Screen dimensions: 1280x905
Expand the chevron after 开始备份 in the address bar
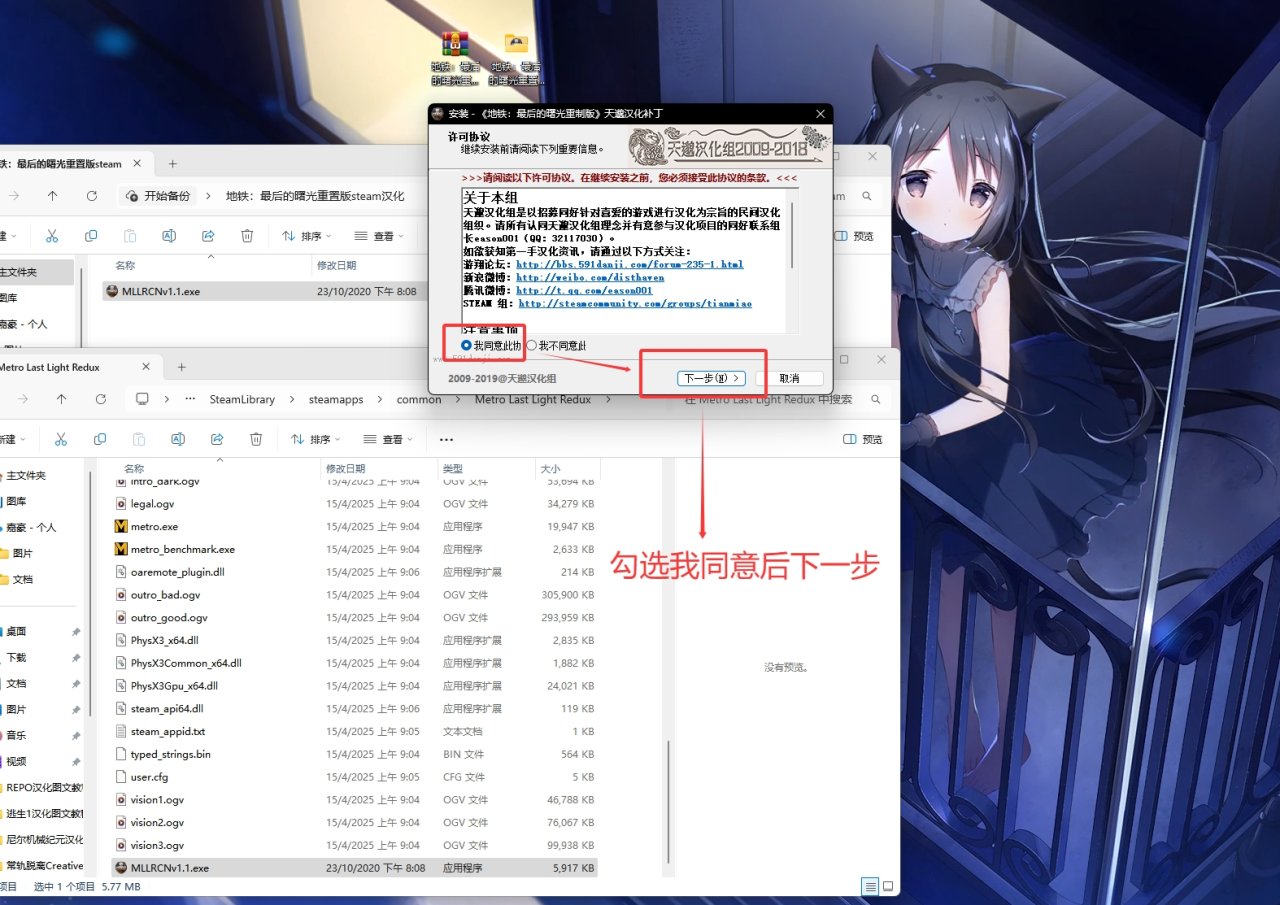point(208,196)
